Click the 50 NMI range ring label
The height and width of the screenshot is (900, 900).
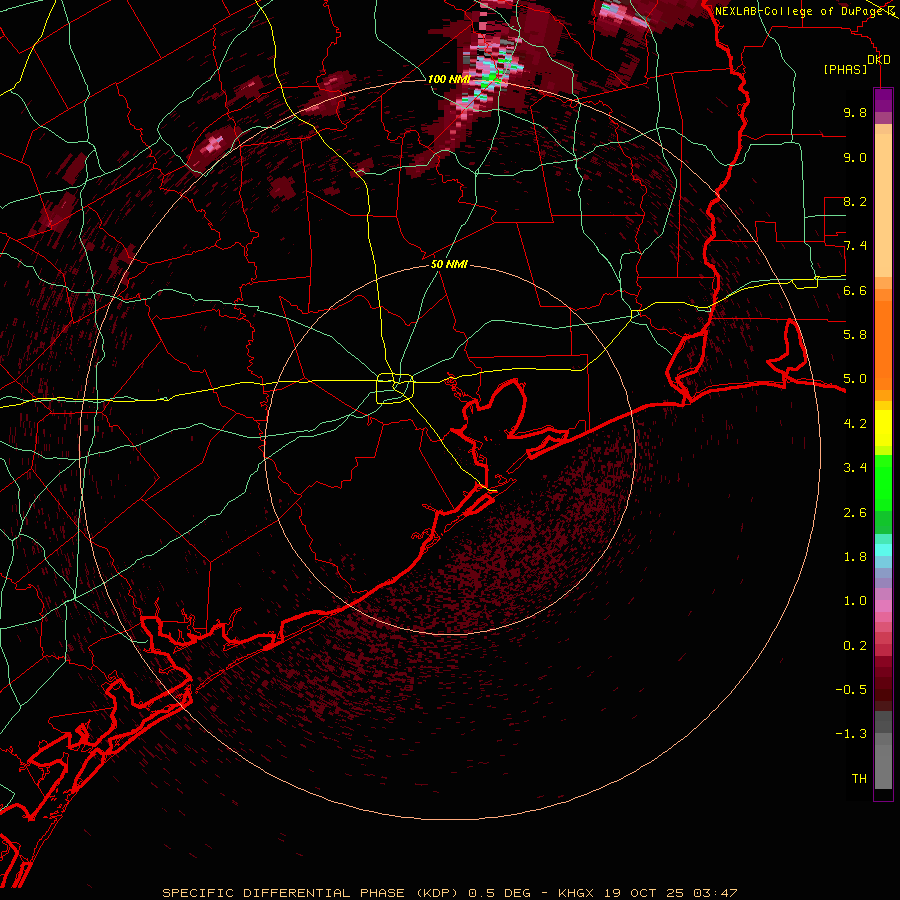pos(449,265)
